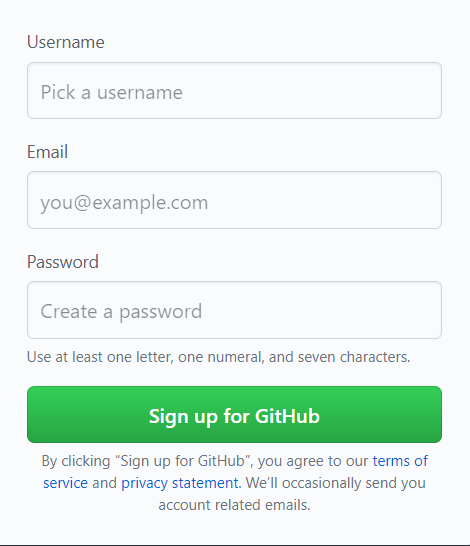Viewport: 470px width, 546px height.
Task: Click the Username input field
Action: click(x=234, y=91)
